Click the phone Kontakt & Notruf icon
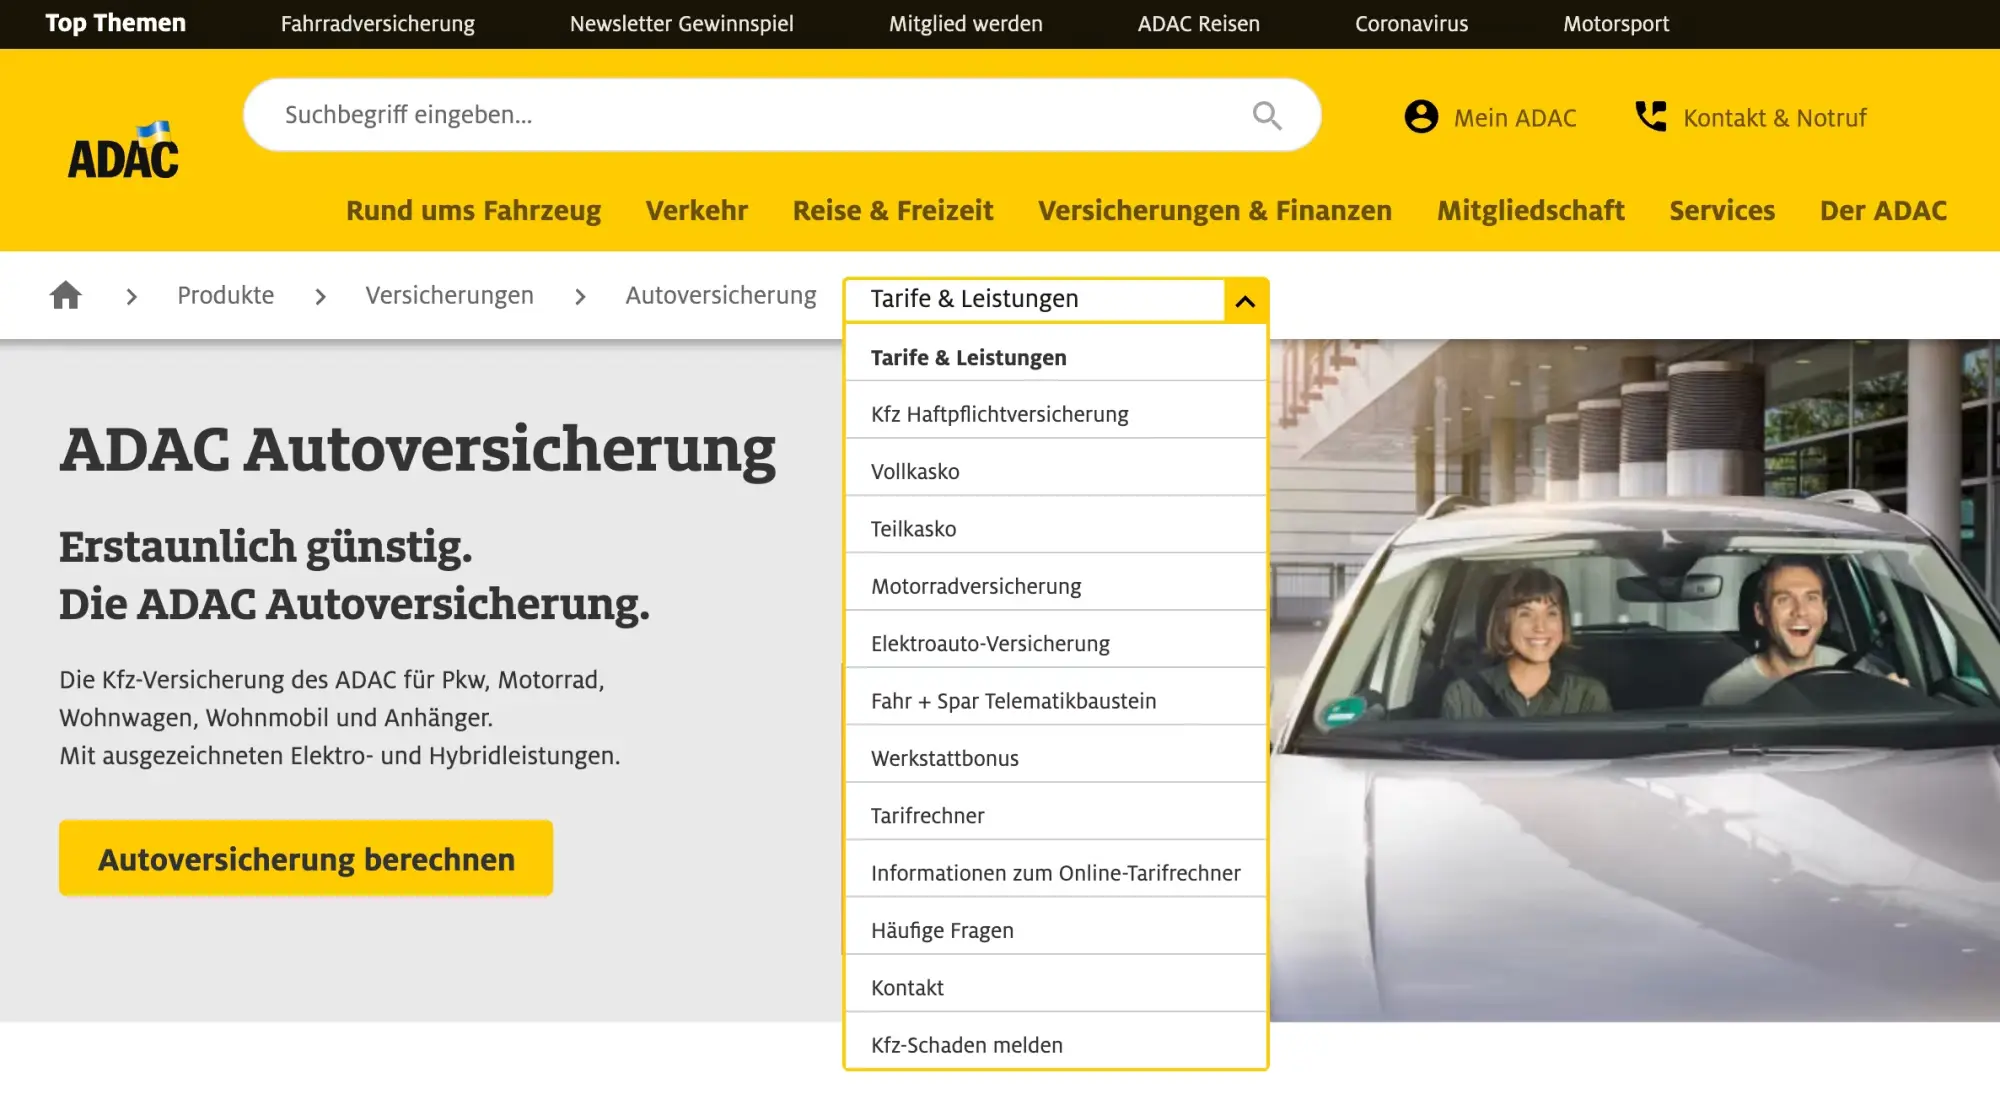The image size is (2000, 1105). pyautogui.click(x=1650, y=117)
